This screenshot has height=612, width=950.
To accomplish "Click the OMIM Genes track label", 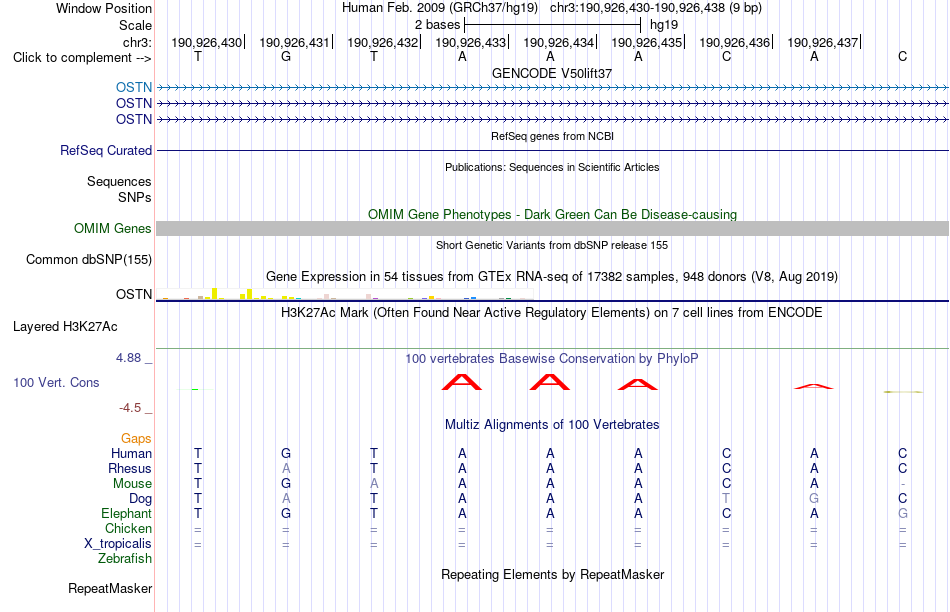I will pos(113,228).
